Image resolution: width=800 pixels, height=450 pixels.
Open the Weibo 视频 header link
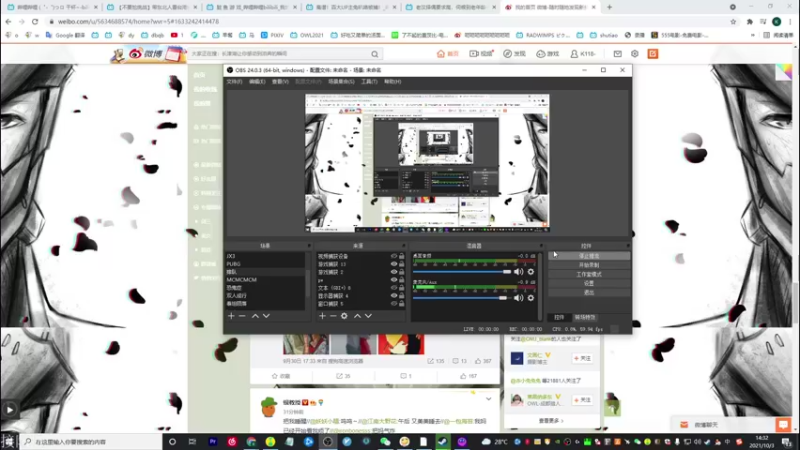(x=481, y=54)
